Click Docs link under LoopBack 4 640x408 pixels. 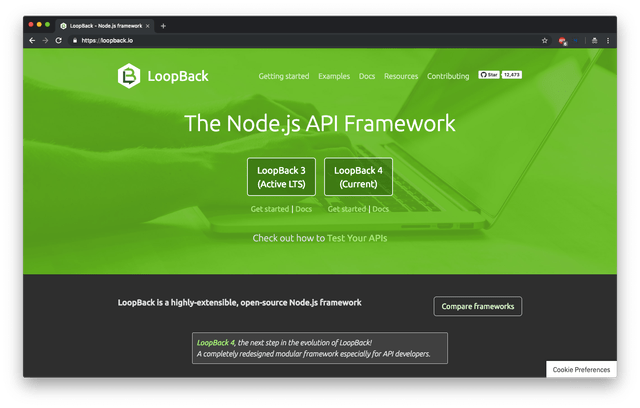(380, 209)
